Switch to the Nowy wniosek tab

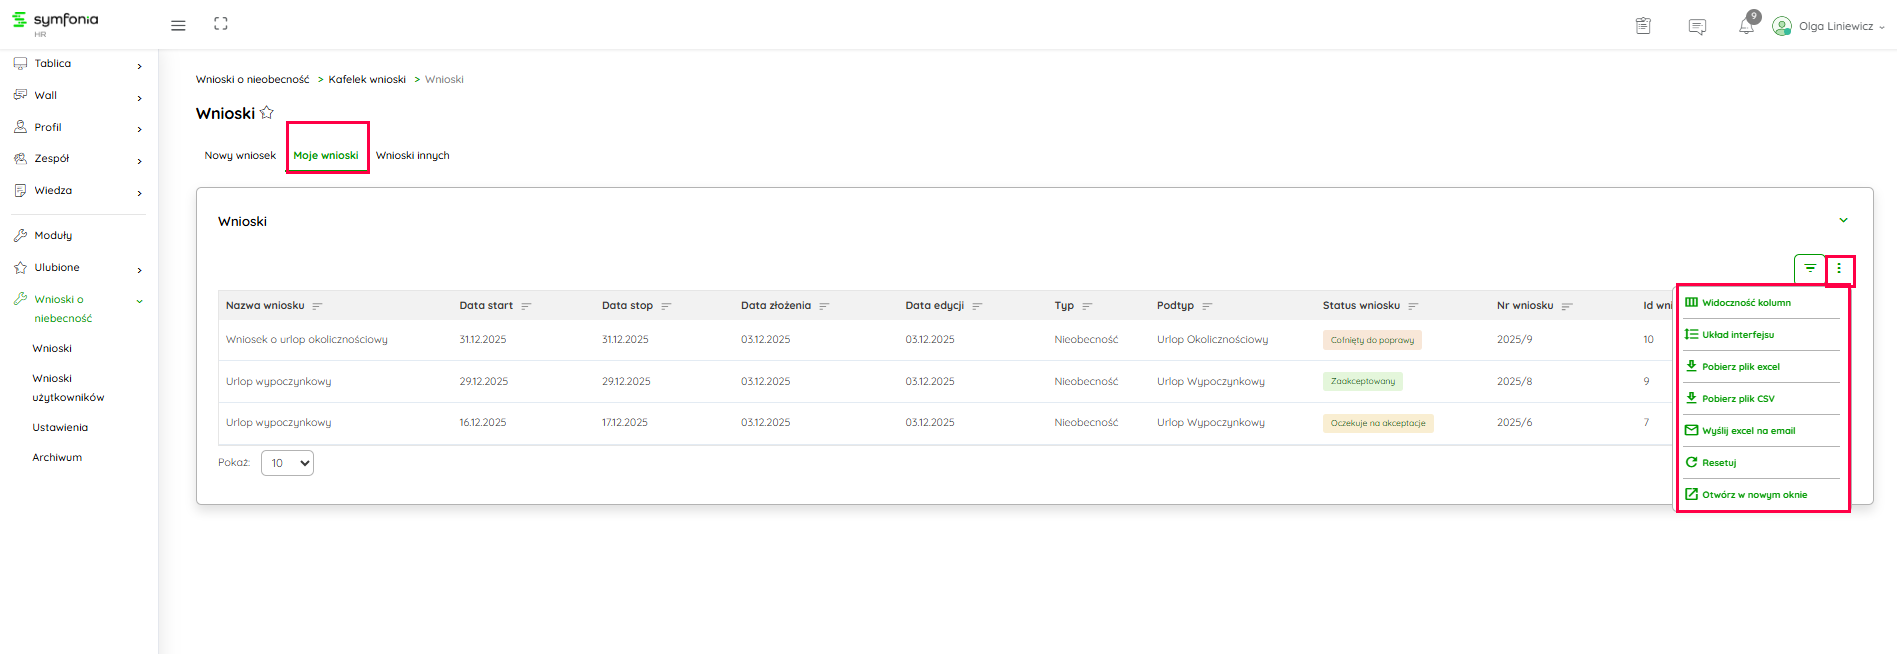(x=240, y=156)
